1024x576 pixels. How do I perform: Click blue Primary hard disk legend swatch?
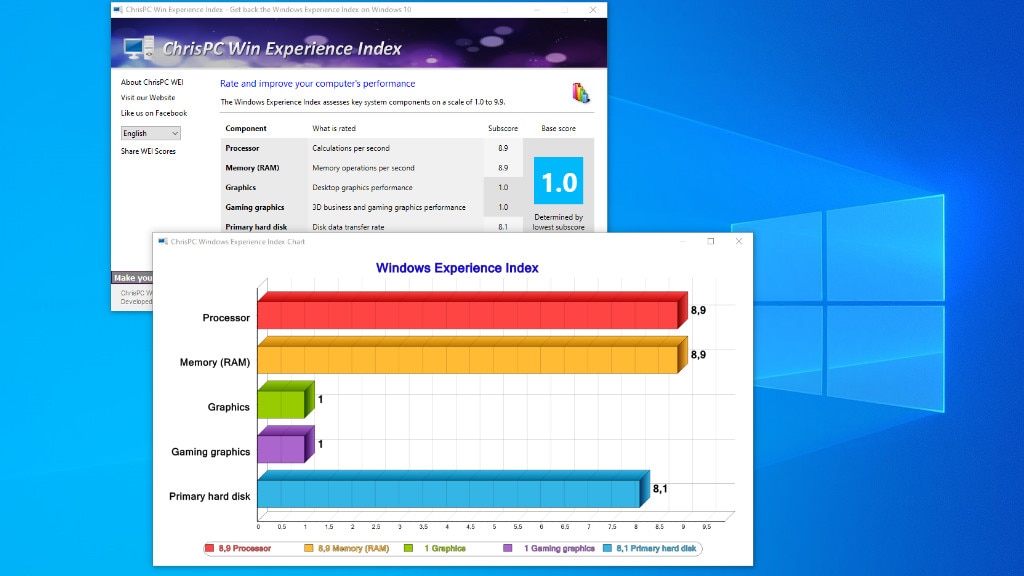(x=607, y=549)
